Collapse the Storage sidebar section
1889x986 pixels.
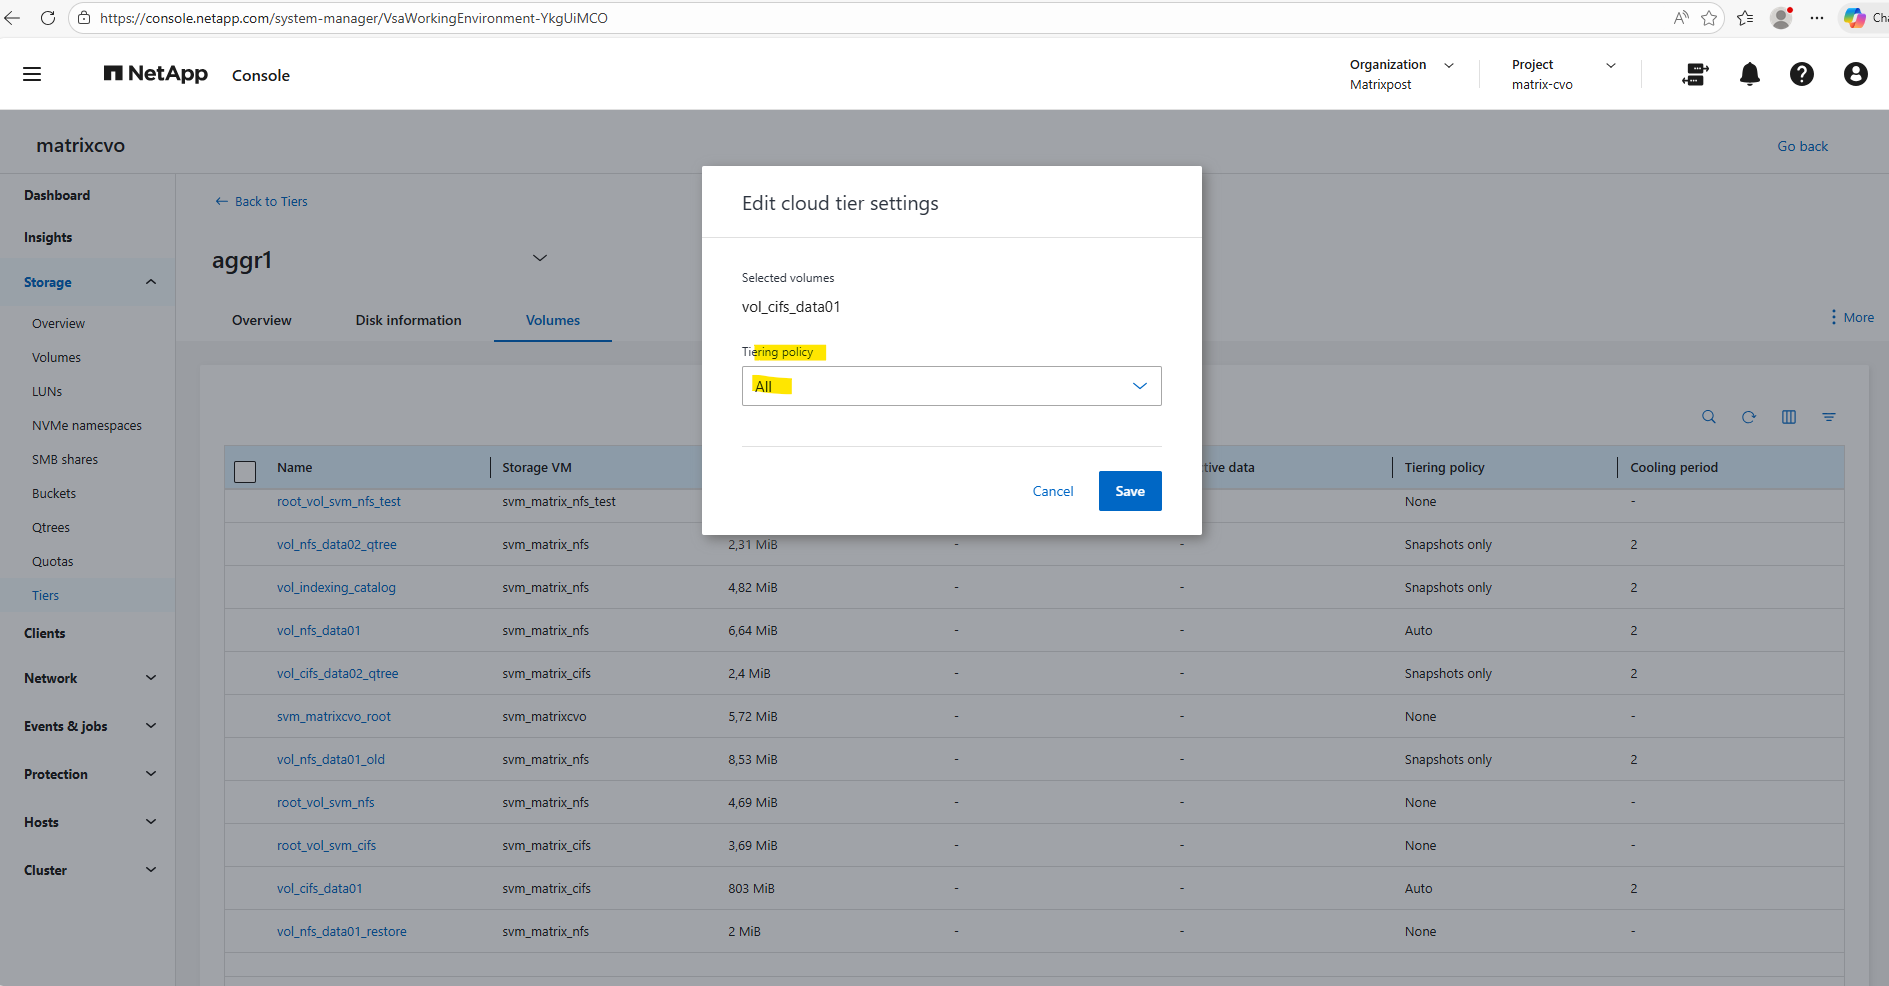pos(151,282)
